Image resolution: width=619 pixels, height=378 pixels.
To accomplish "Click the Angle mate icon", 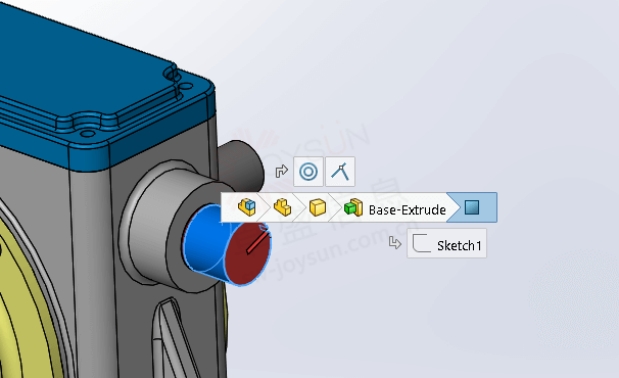I will click(340, 172).
